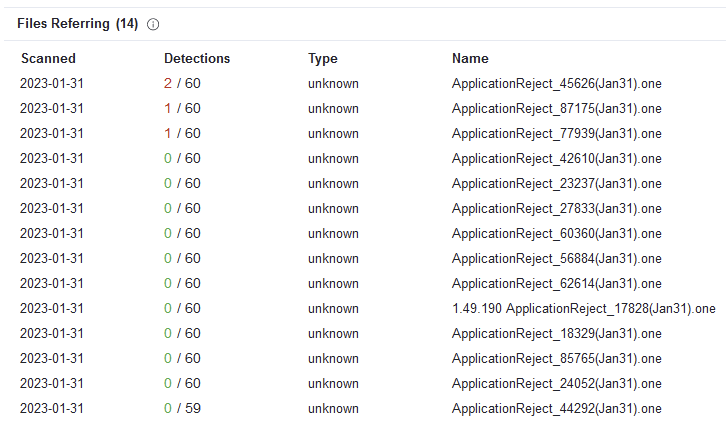Viewport: 726px width, 425px height.
Task: Click the Files Referring (14) section header
Action: pos(77,23)
